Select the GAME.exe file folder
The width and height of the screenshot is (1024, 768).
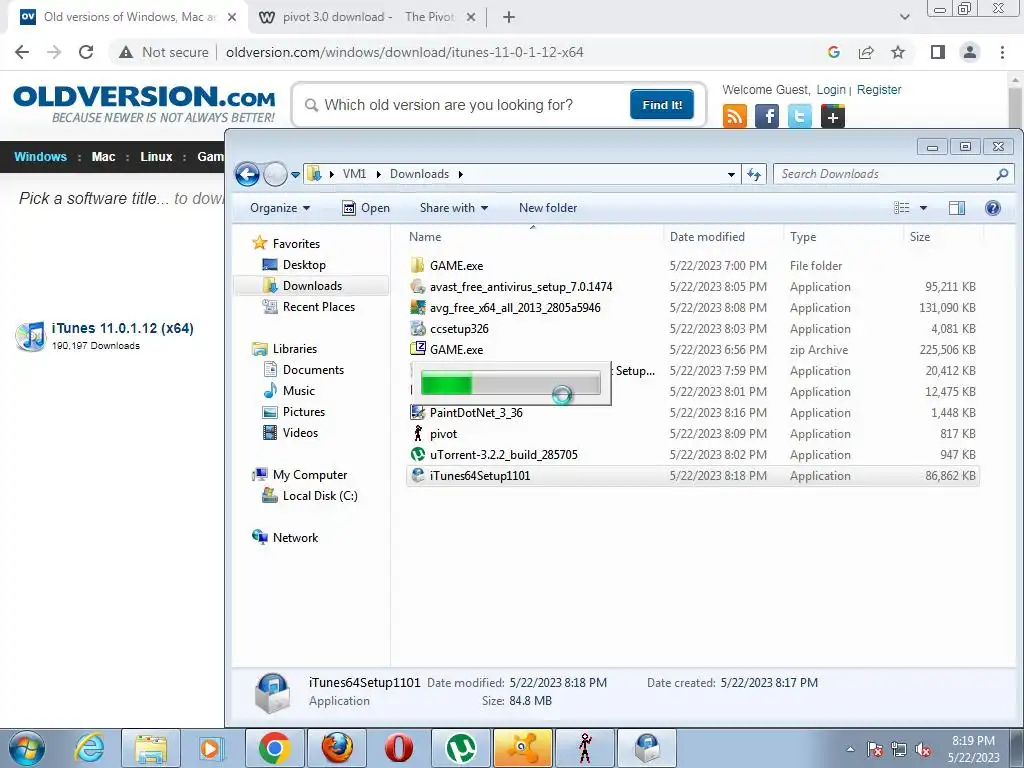coord(692,266)
